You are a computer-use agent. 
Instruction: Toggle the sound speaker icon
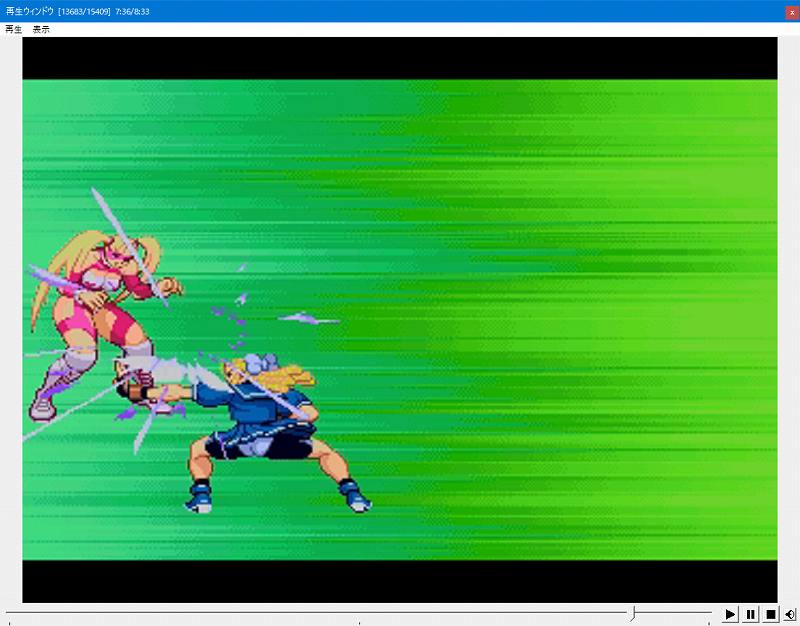click(x=790, y=614)
